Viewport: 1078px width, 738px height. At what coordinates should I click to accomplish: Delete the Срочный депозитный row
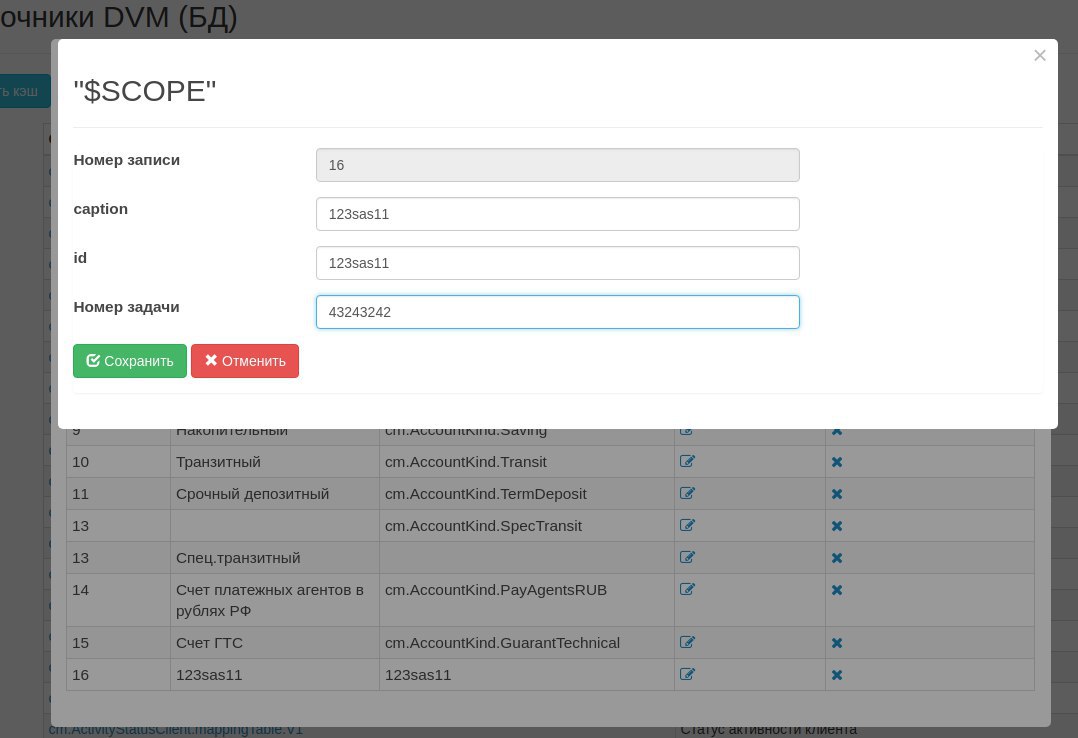[837, 494]
